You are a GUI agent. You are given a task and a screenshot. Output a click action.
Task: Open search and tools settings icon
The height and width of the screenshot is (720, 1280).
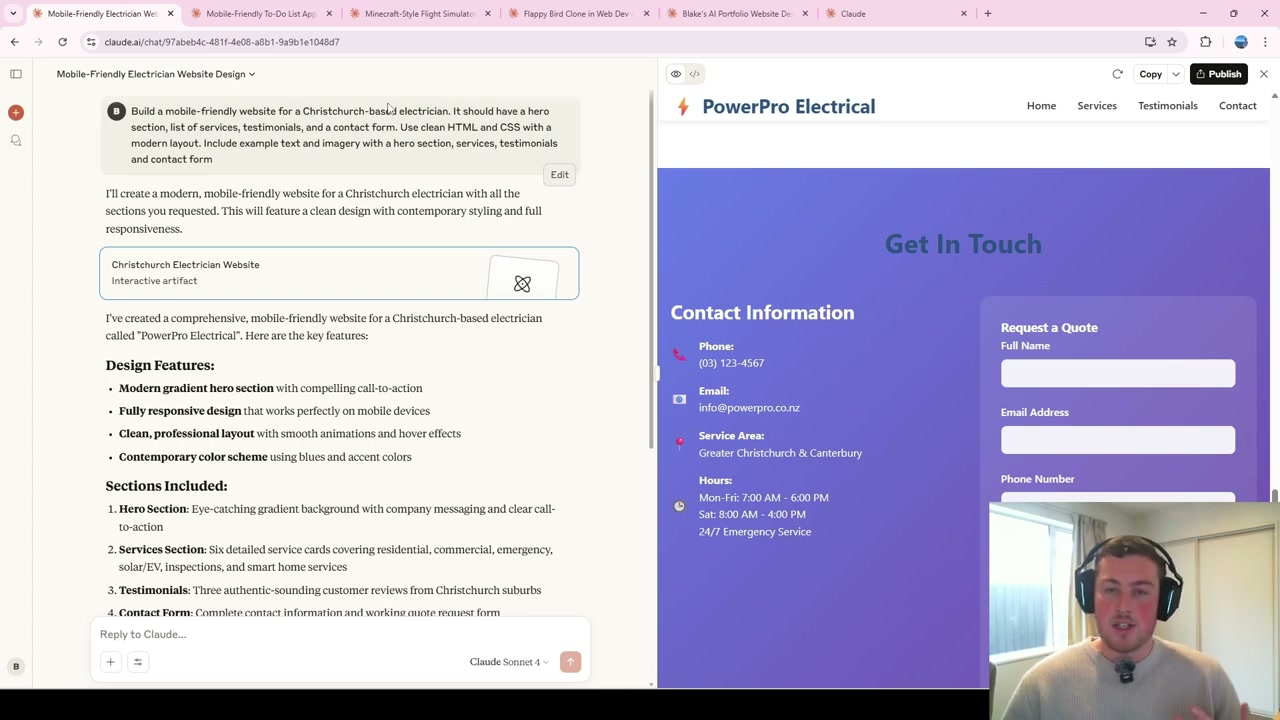[x=138, y=662]
